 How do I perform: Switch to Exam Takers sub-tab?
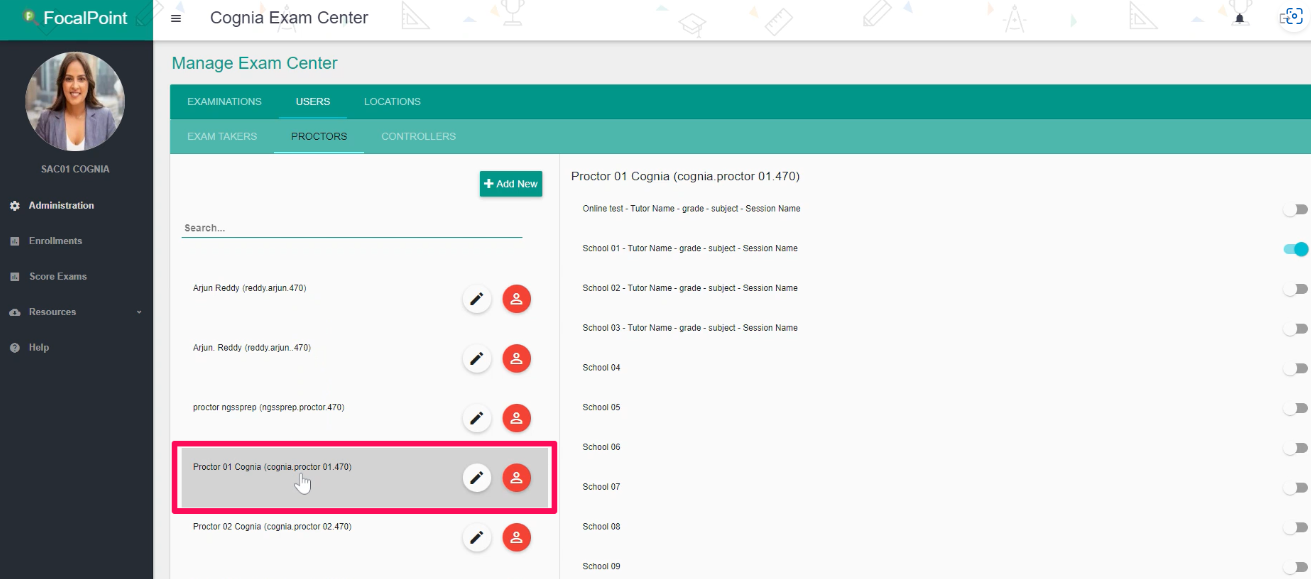(222, 137)
